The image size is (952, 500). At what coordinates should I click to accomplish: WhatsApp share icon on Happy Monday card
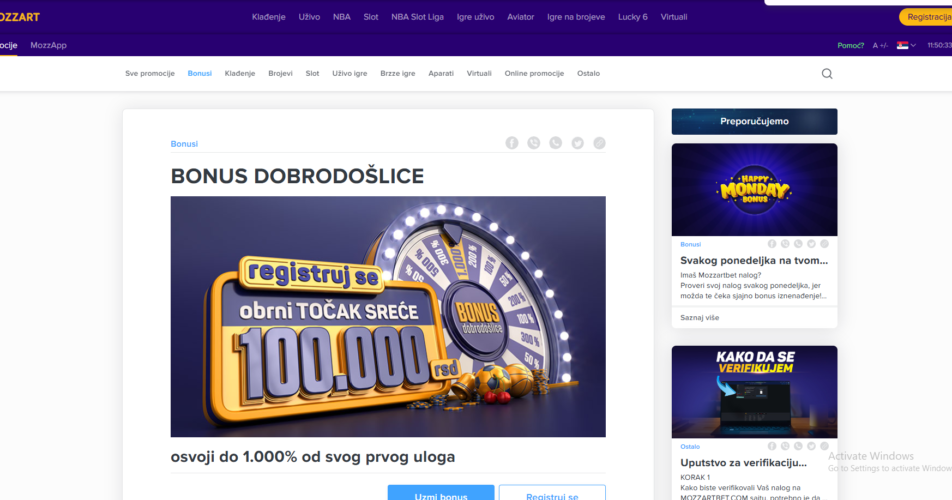point(798,244)
